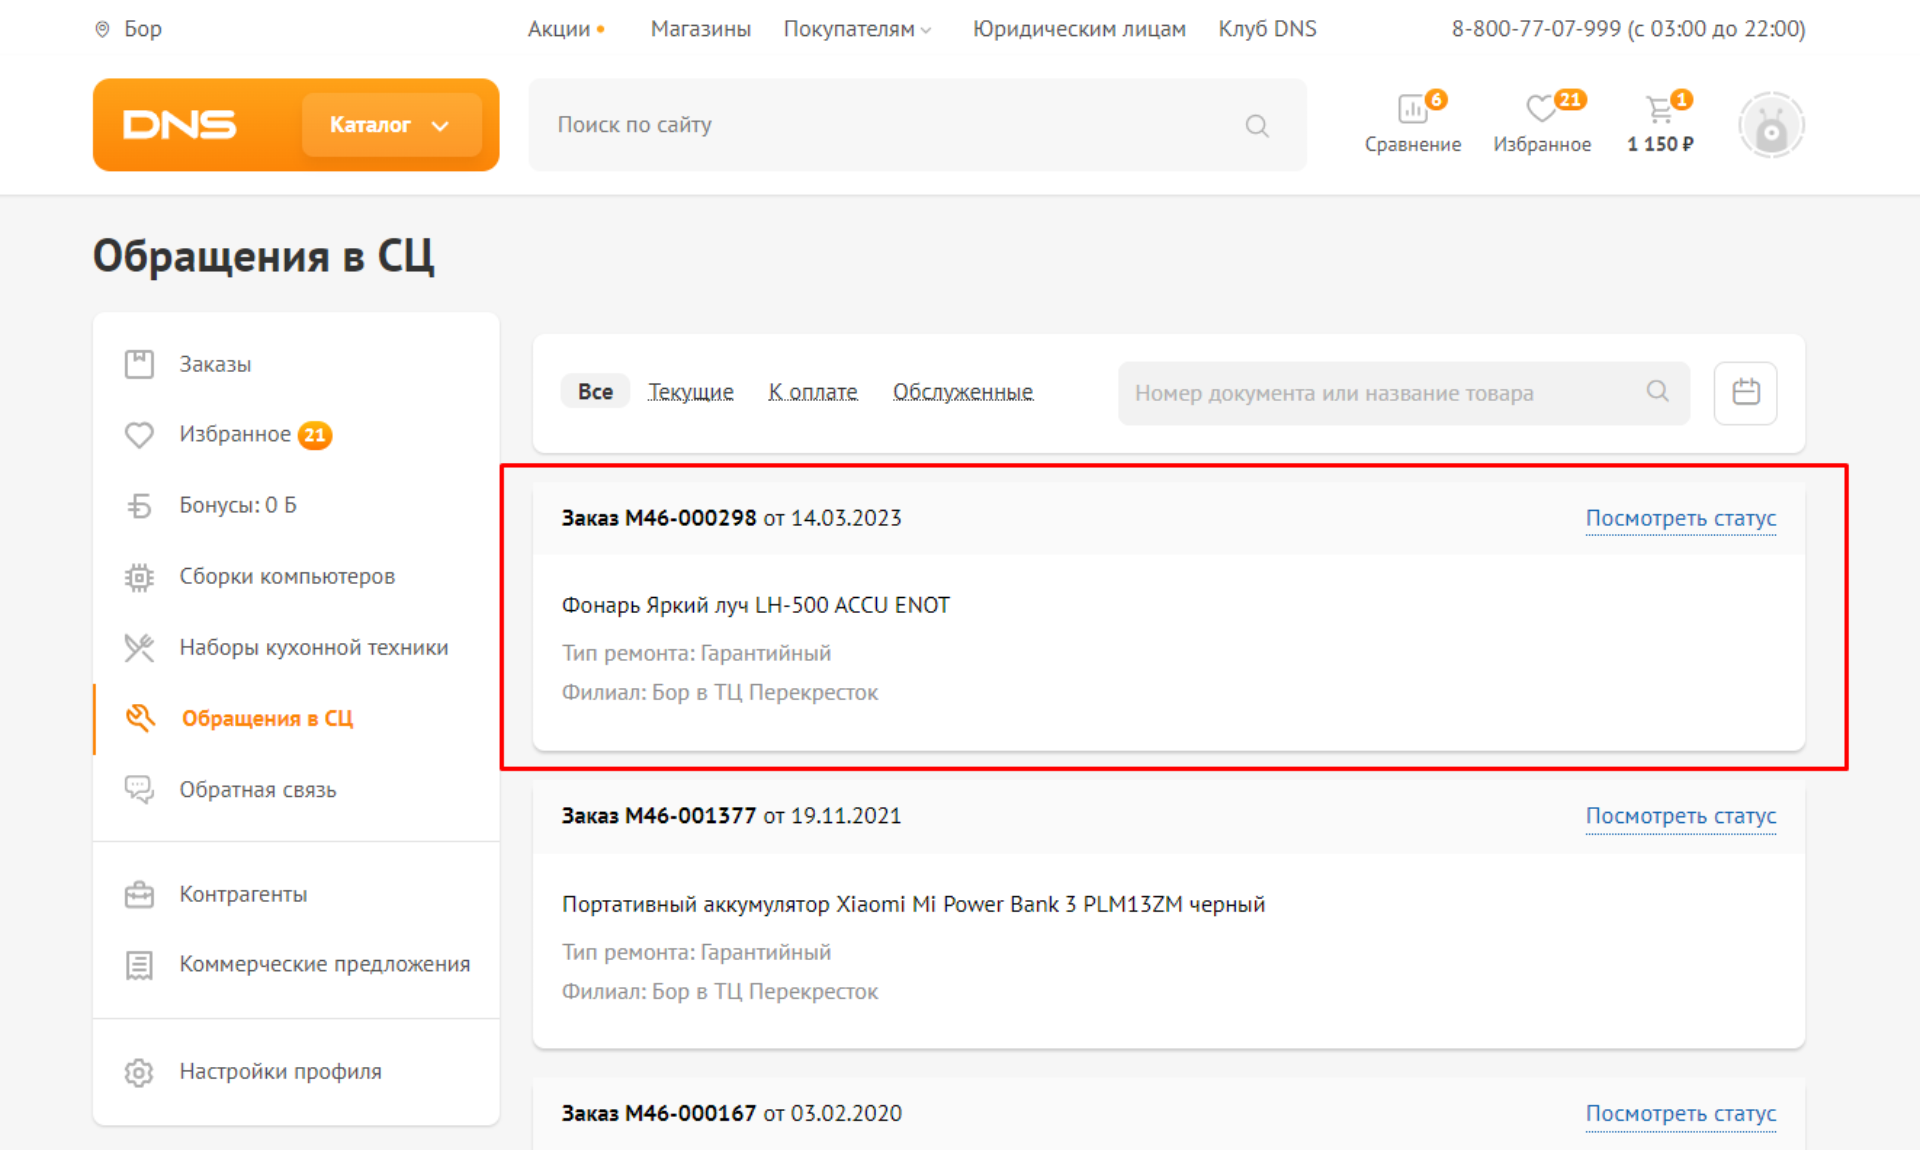This screenshot has width=1920, height=1150.
Task: Switch to the К оплате tab
Action: 813,392
